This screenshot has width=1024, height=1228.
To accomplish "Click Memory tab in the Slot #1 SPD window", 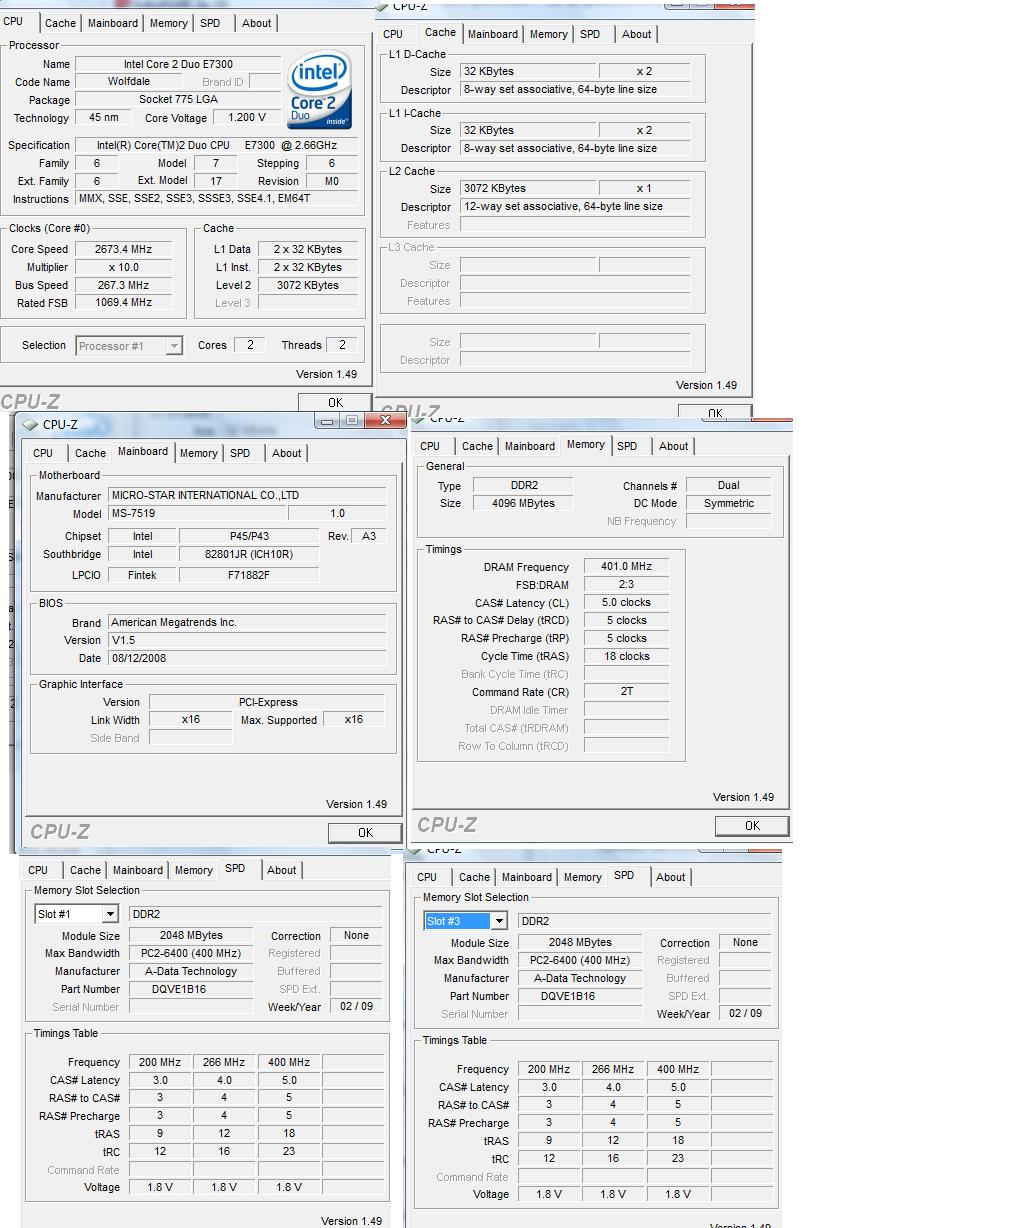I will (x=193, y=870).
